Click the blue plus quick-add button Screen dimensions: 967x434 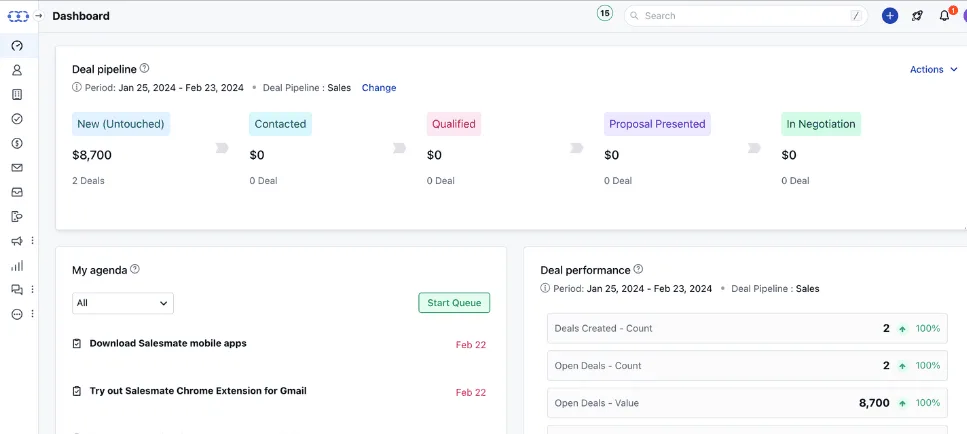tap(890, 16)
